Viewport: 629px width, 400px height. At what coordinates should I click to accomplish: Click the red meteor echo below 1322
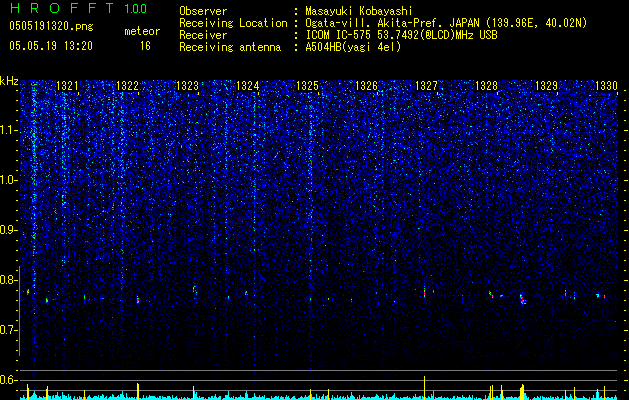(138, 300)
